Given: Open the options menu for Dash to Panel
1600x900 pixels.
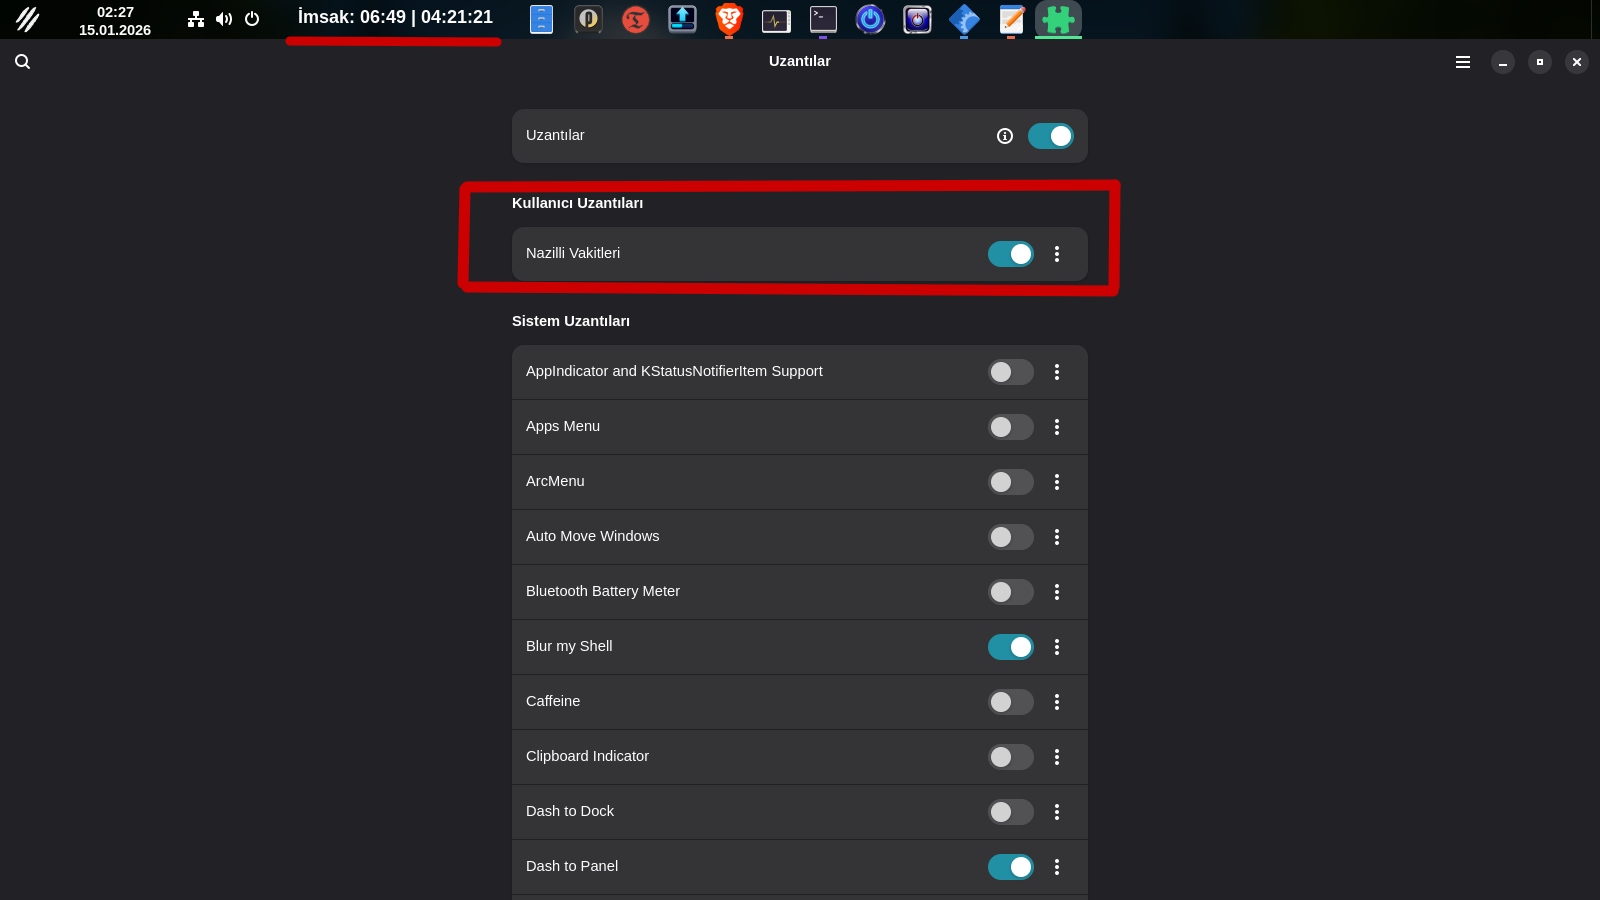Looking at the screenshot, I should [1057, 867].
